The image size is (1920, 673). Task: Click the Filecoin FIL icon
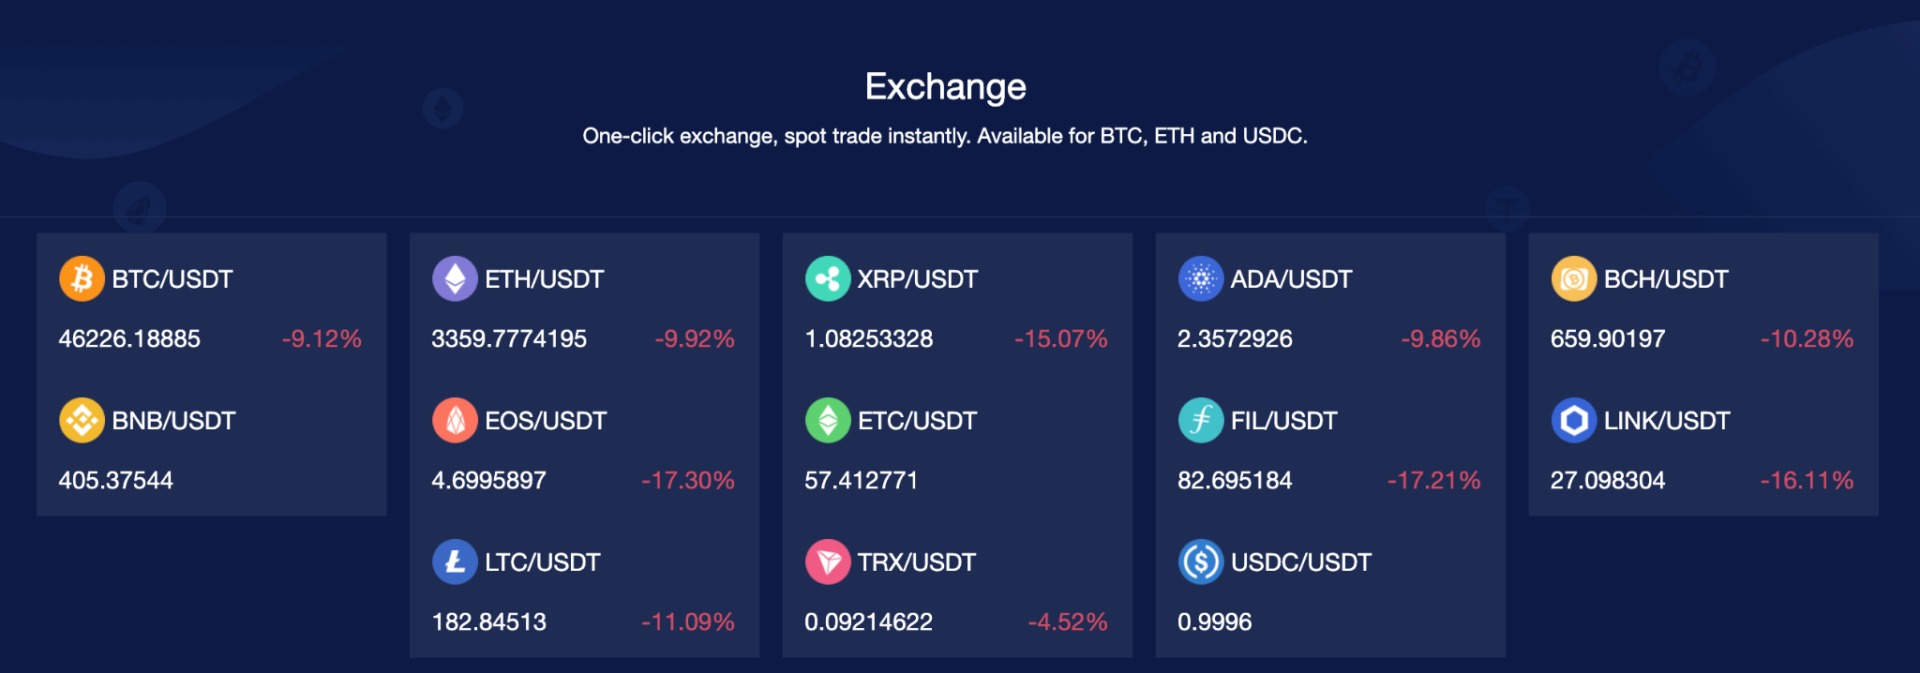click(1201, 421)
